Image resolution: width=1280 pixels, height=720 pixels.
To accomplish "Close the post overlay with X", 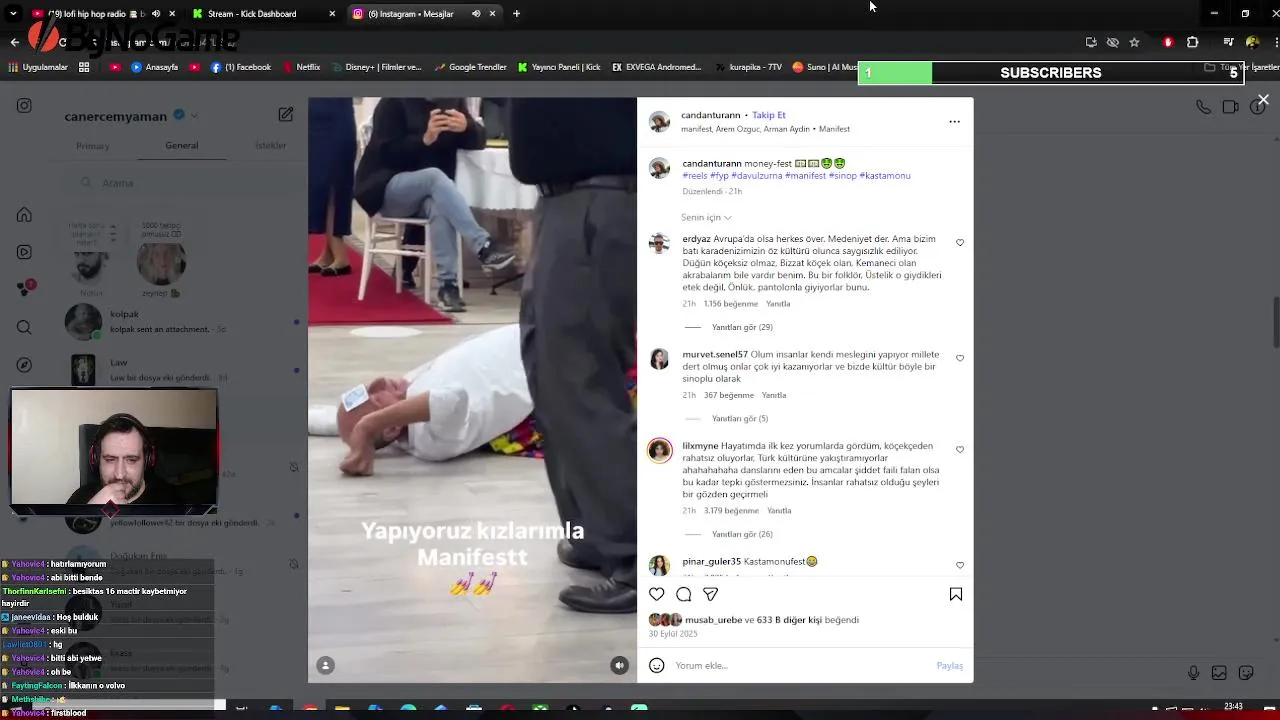I will tap(1263, 100).
